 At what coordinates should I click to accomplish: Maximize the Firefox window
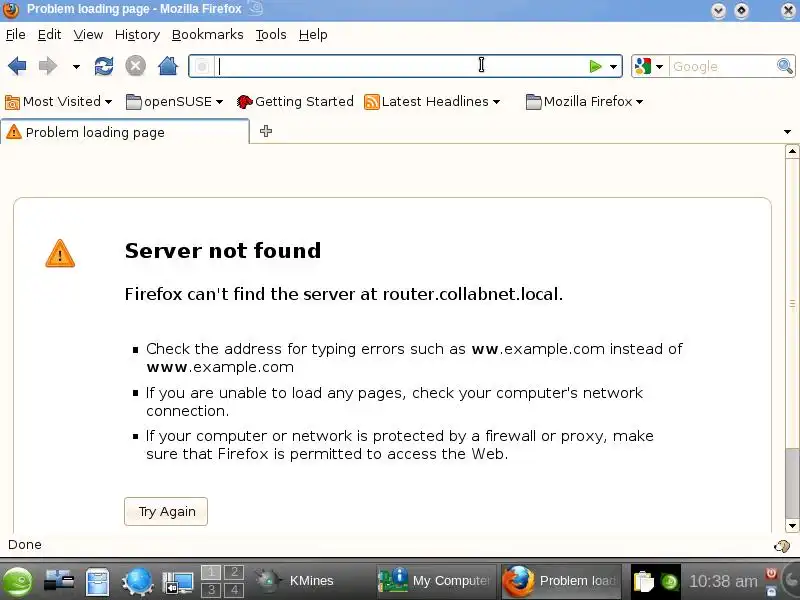click(x=741, y=11)
